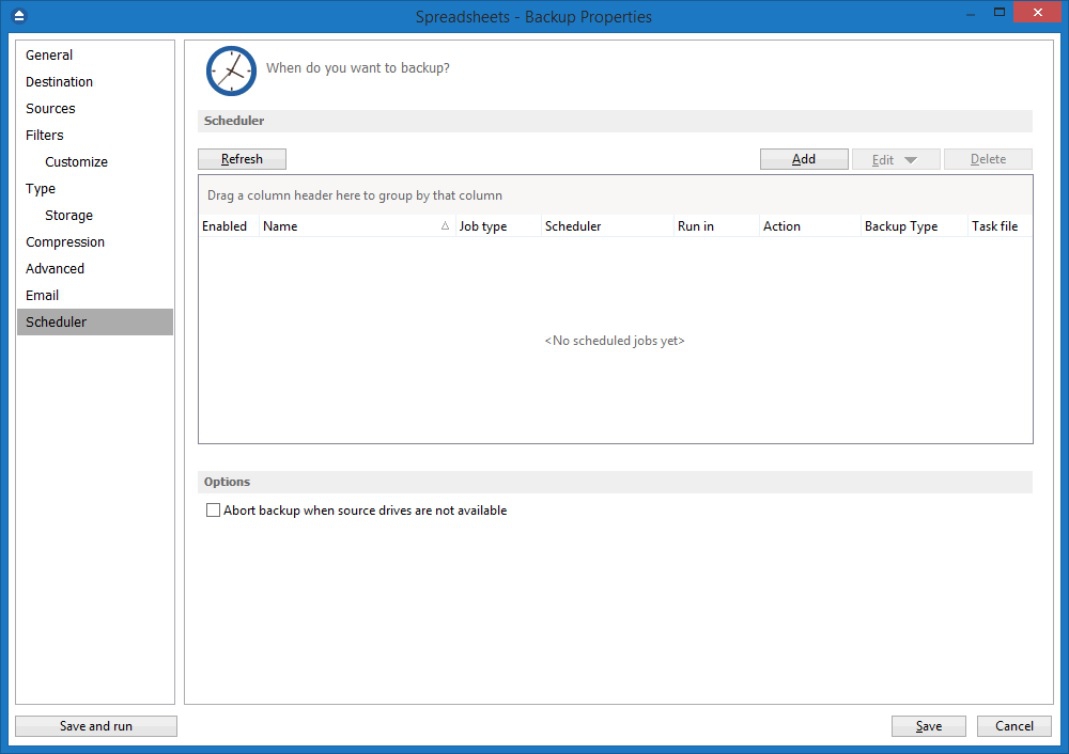The width and height of the screenshot is (1069, 754).
Task: Add a new scheduled job
Action: [804, 159]
